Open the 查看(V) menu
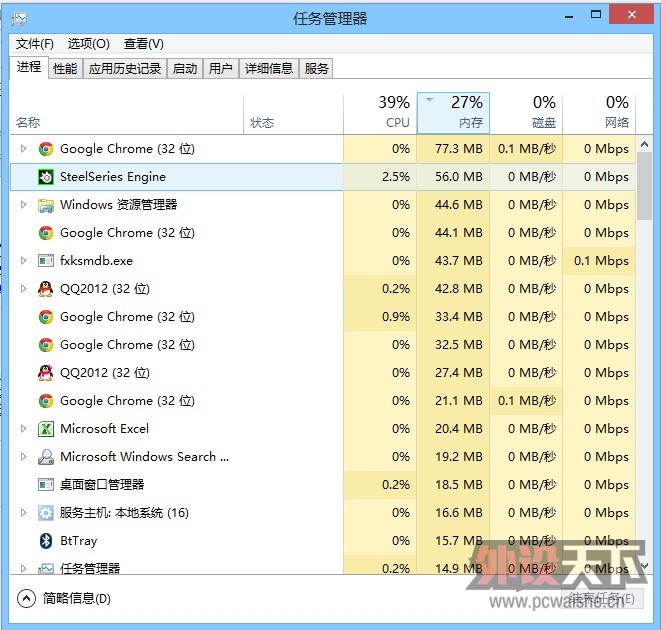The height and width of the screenshot is (630, 661). click(x=144, y=44)
